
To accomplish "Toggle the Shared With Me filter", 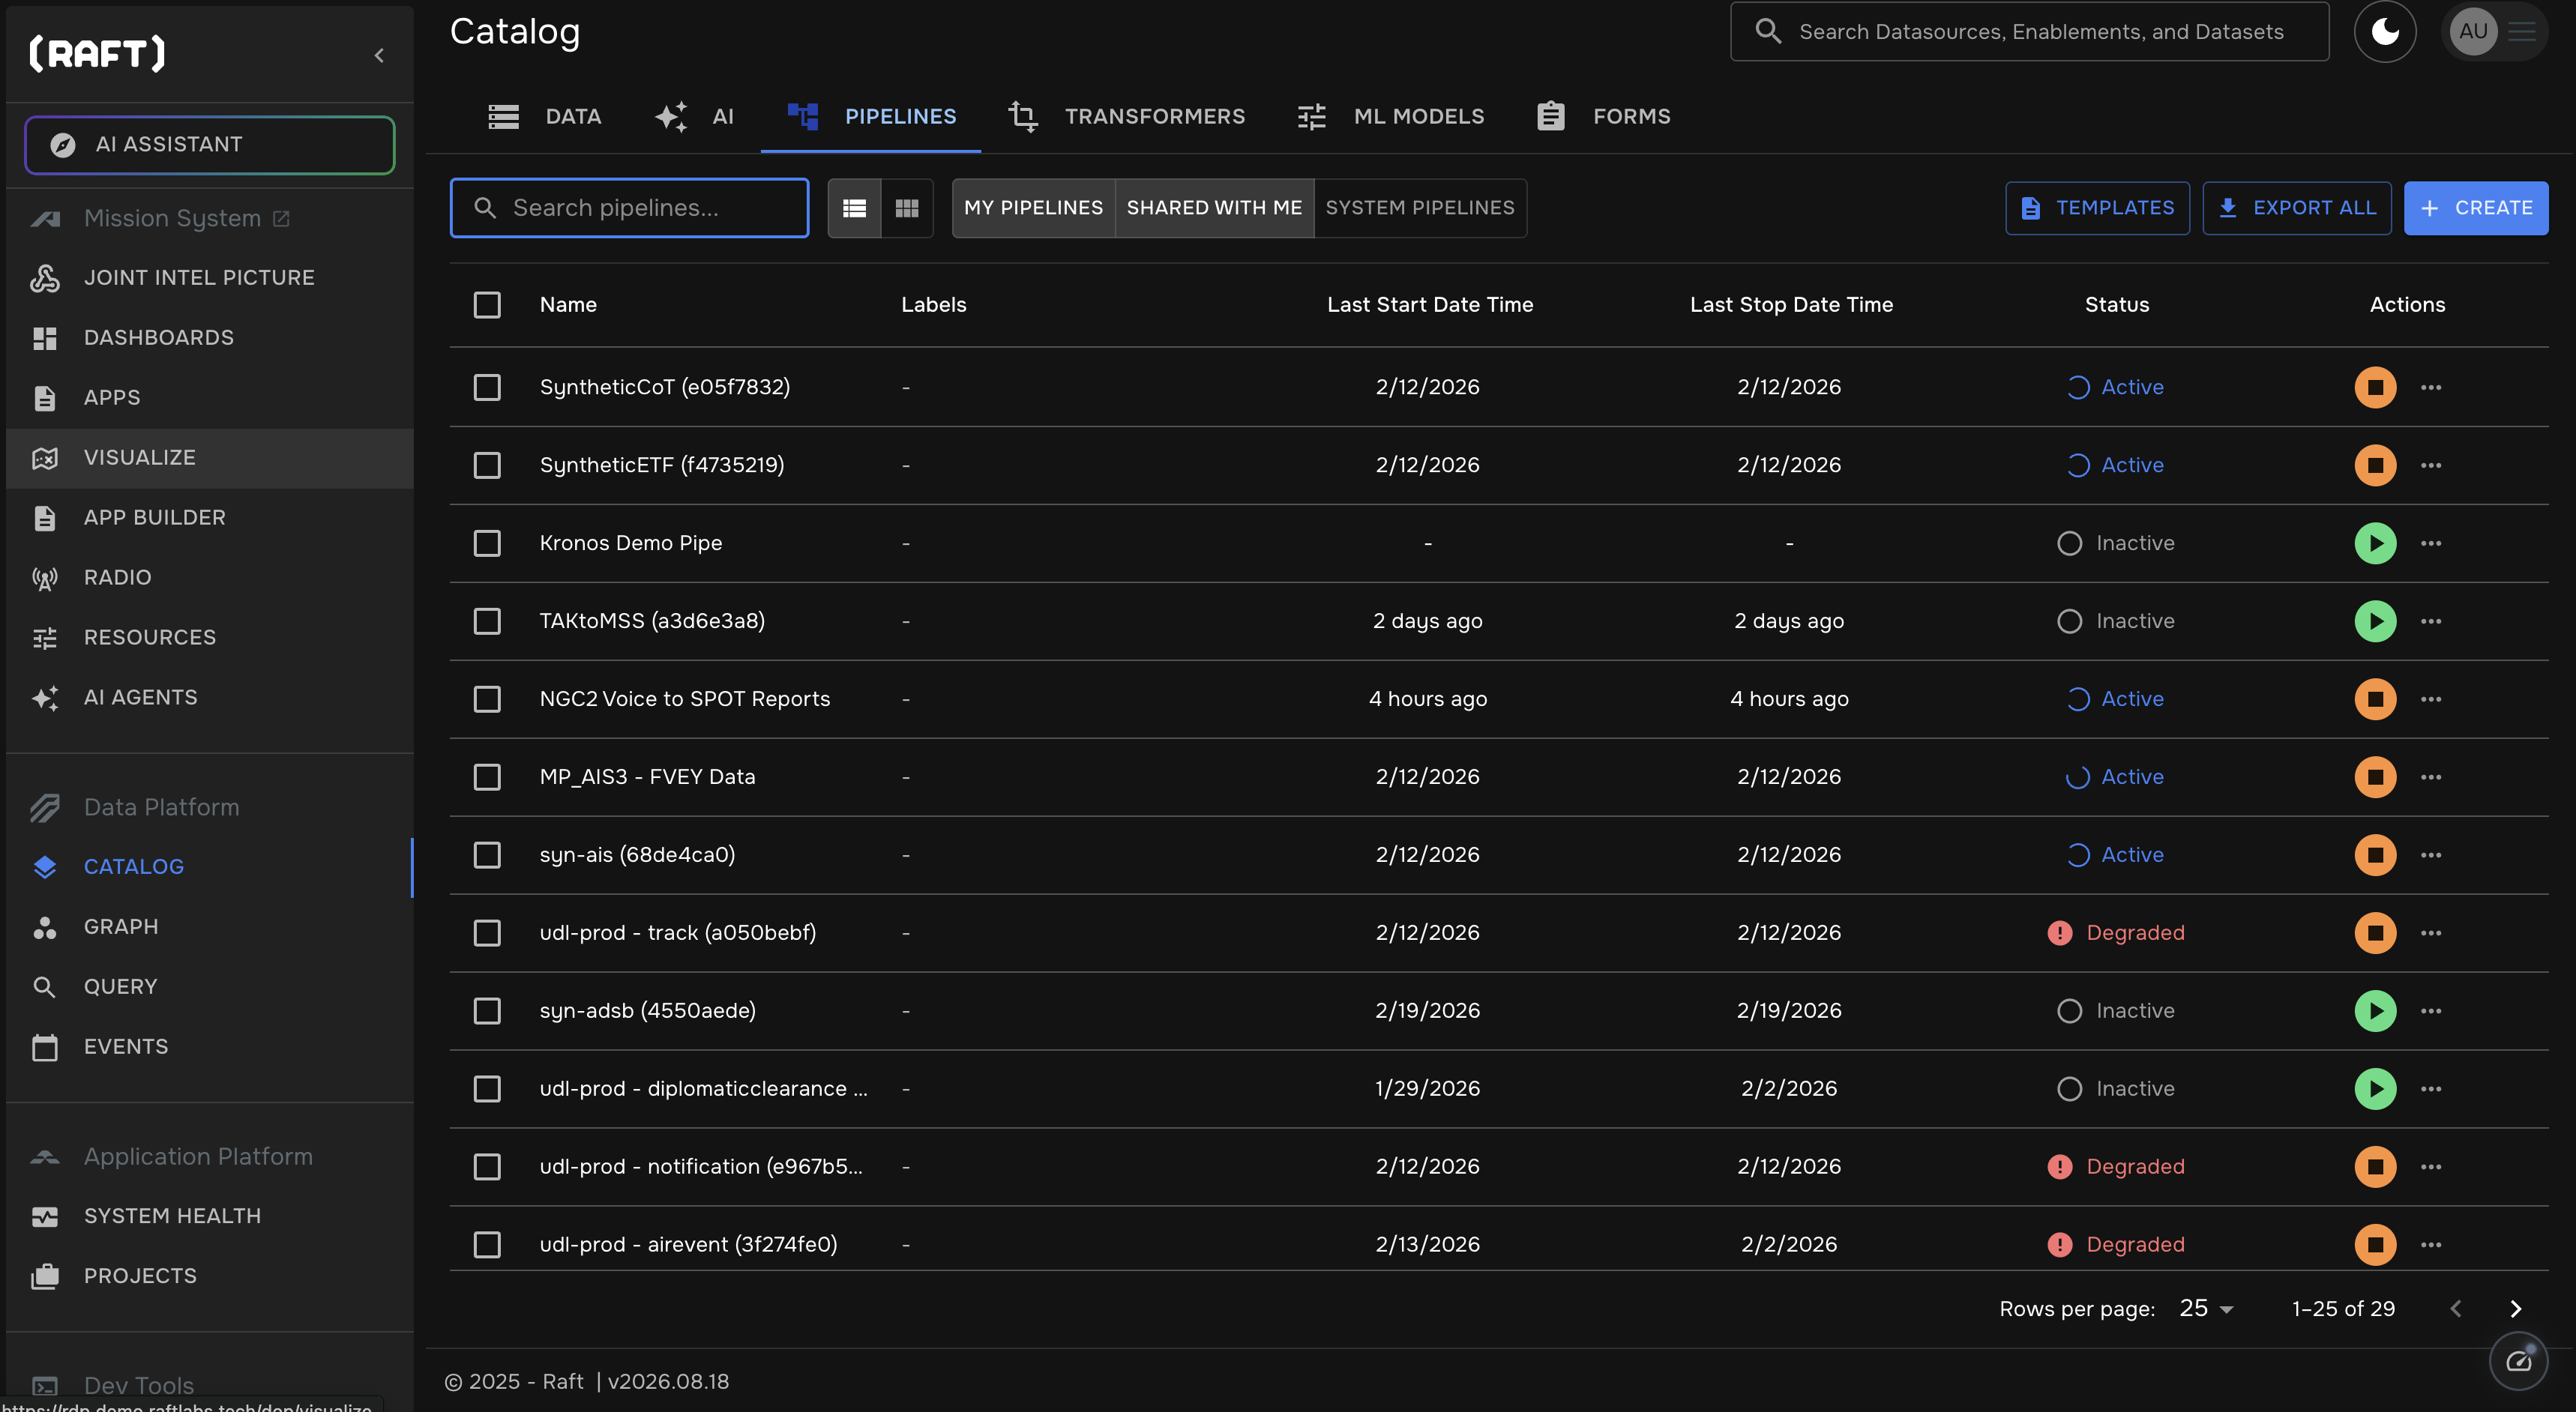I will (1215, 208).
